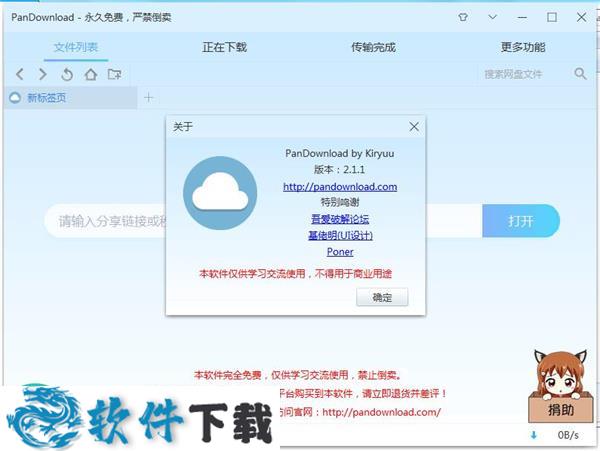This screenshot has width=600, height=451.
Task: Go back with the left arrow icon
Action: pos(20,74)
